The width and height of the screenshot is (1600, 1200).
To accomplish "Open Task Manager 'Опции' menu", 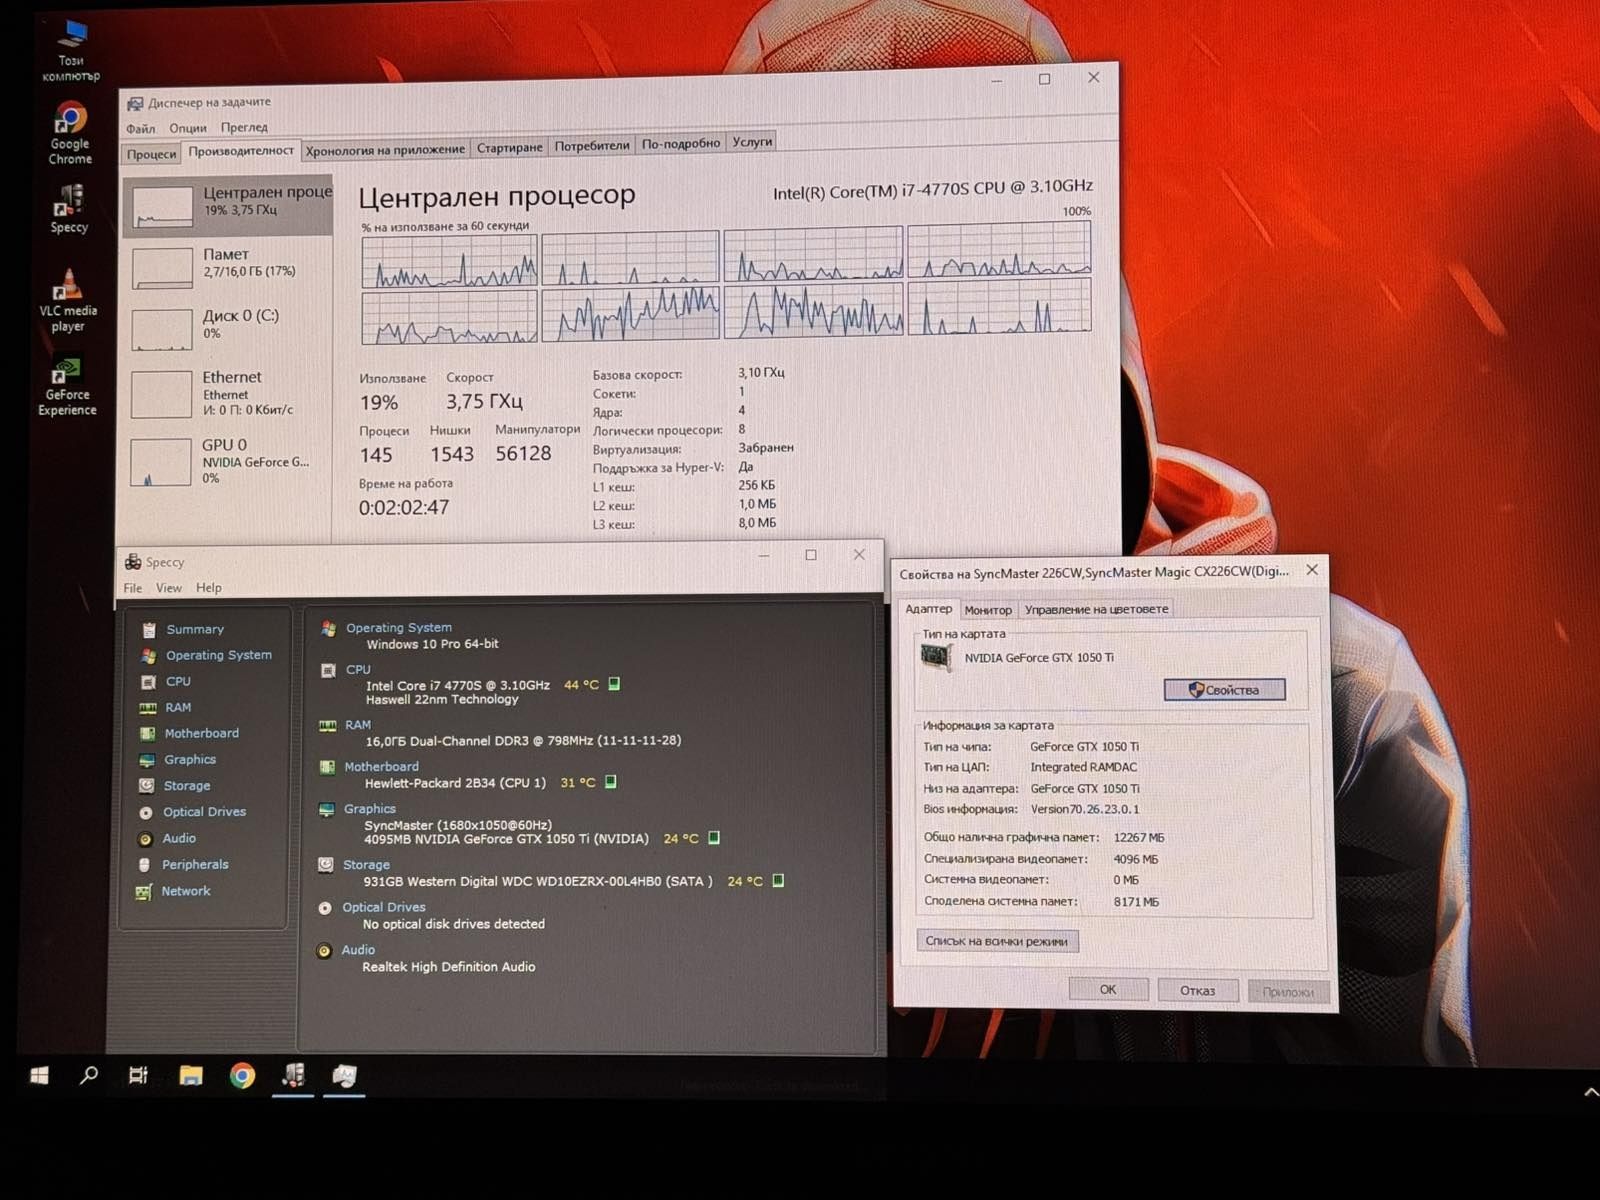I will [x=188, y=128].
